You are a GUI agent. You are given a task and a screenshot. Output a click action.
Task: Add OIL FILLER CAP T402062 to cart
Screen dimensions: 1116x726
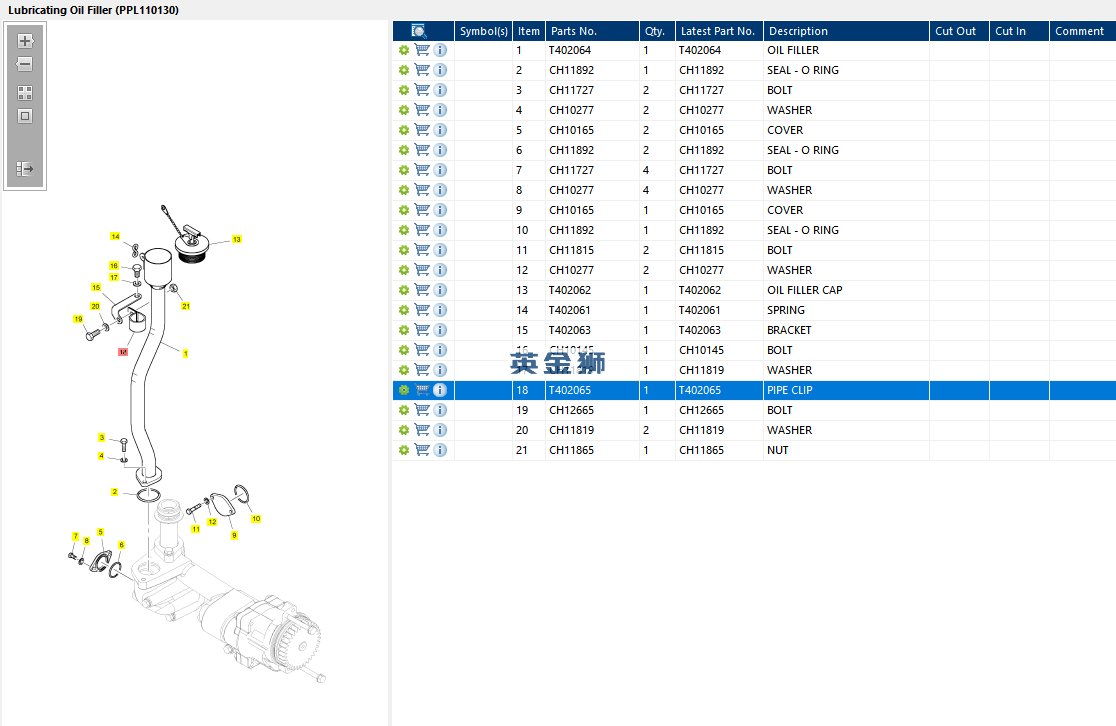click(x=422, y=290)
